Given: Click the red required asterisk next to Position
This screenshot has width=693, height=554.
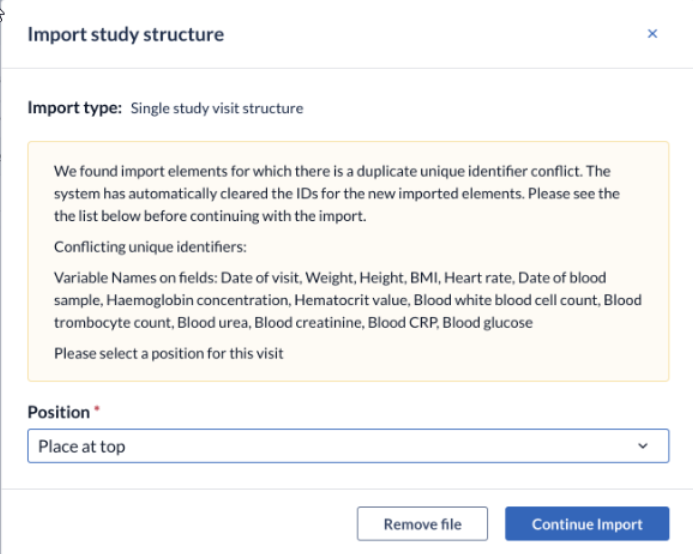Looking at the screenshot, I should pos(97,409).
